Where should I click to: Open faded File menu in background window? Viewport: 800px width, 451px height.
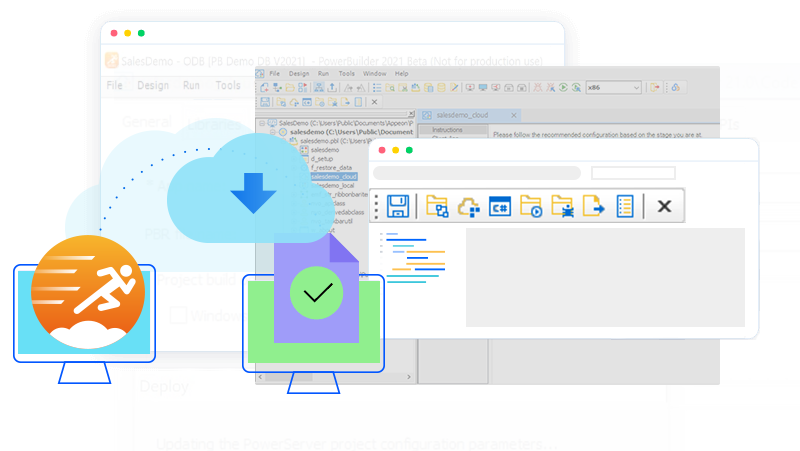(114, 85)
